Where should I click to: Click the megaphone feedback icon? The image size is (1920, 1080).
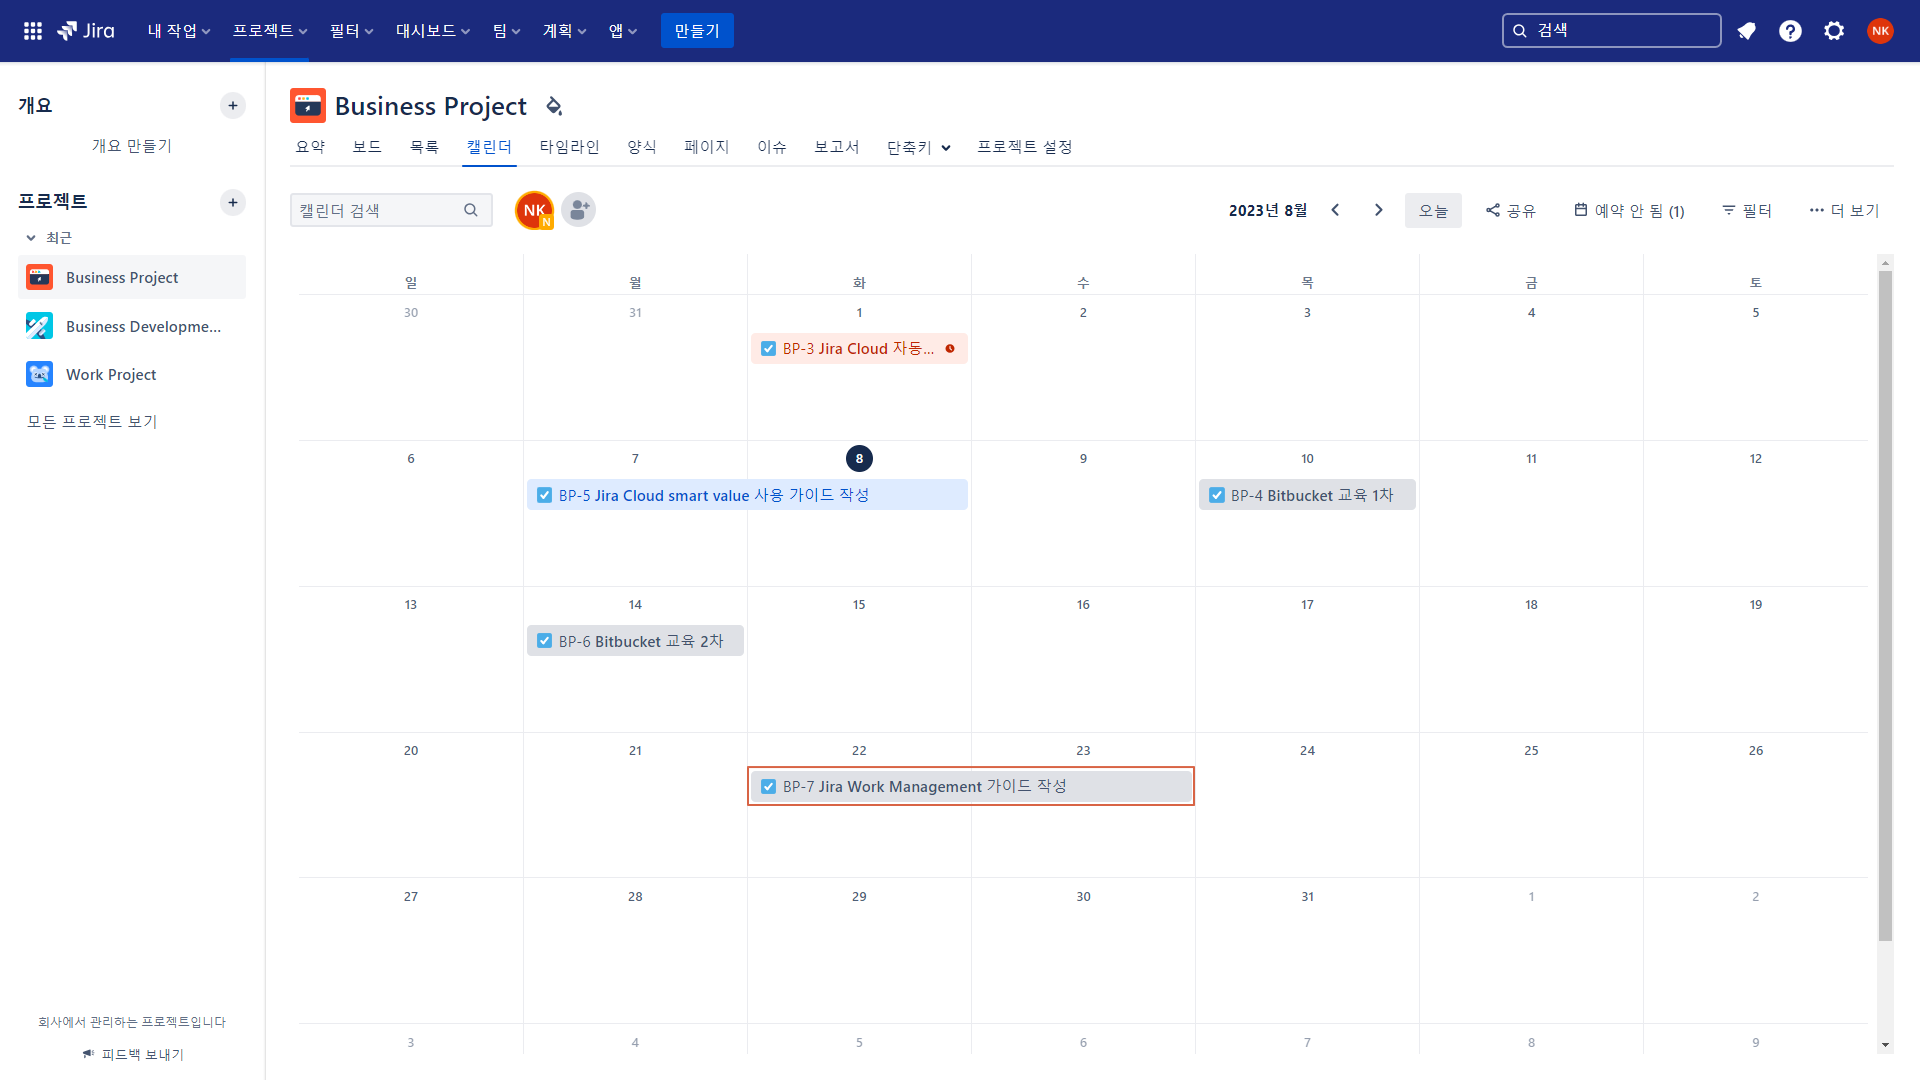click(89, 1054)
